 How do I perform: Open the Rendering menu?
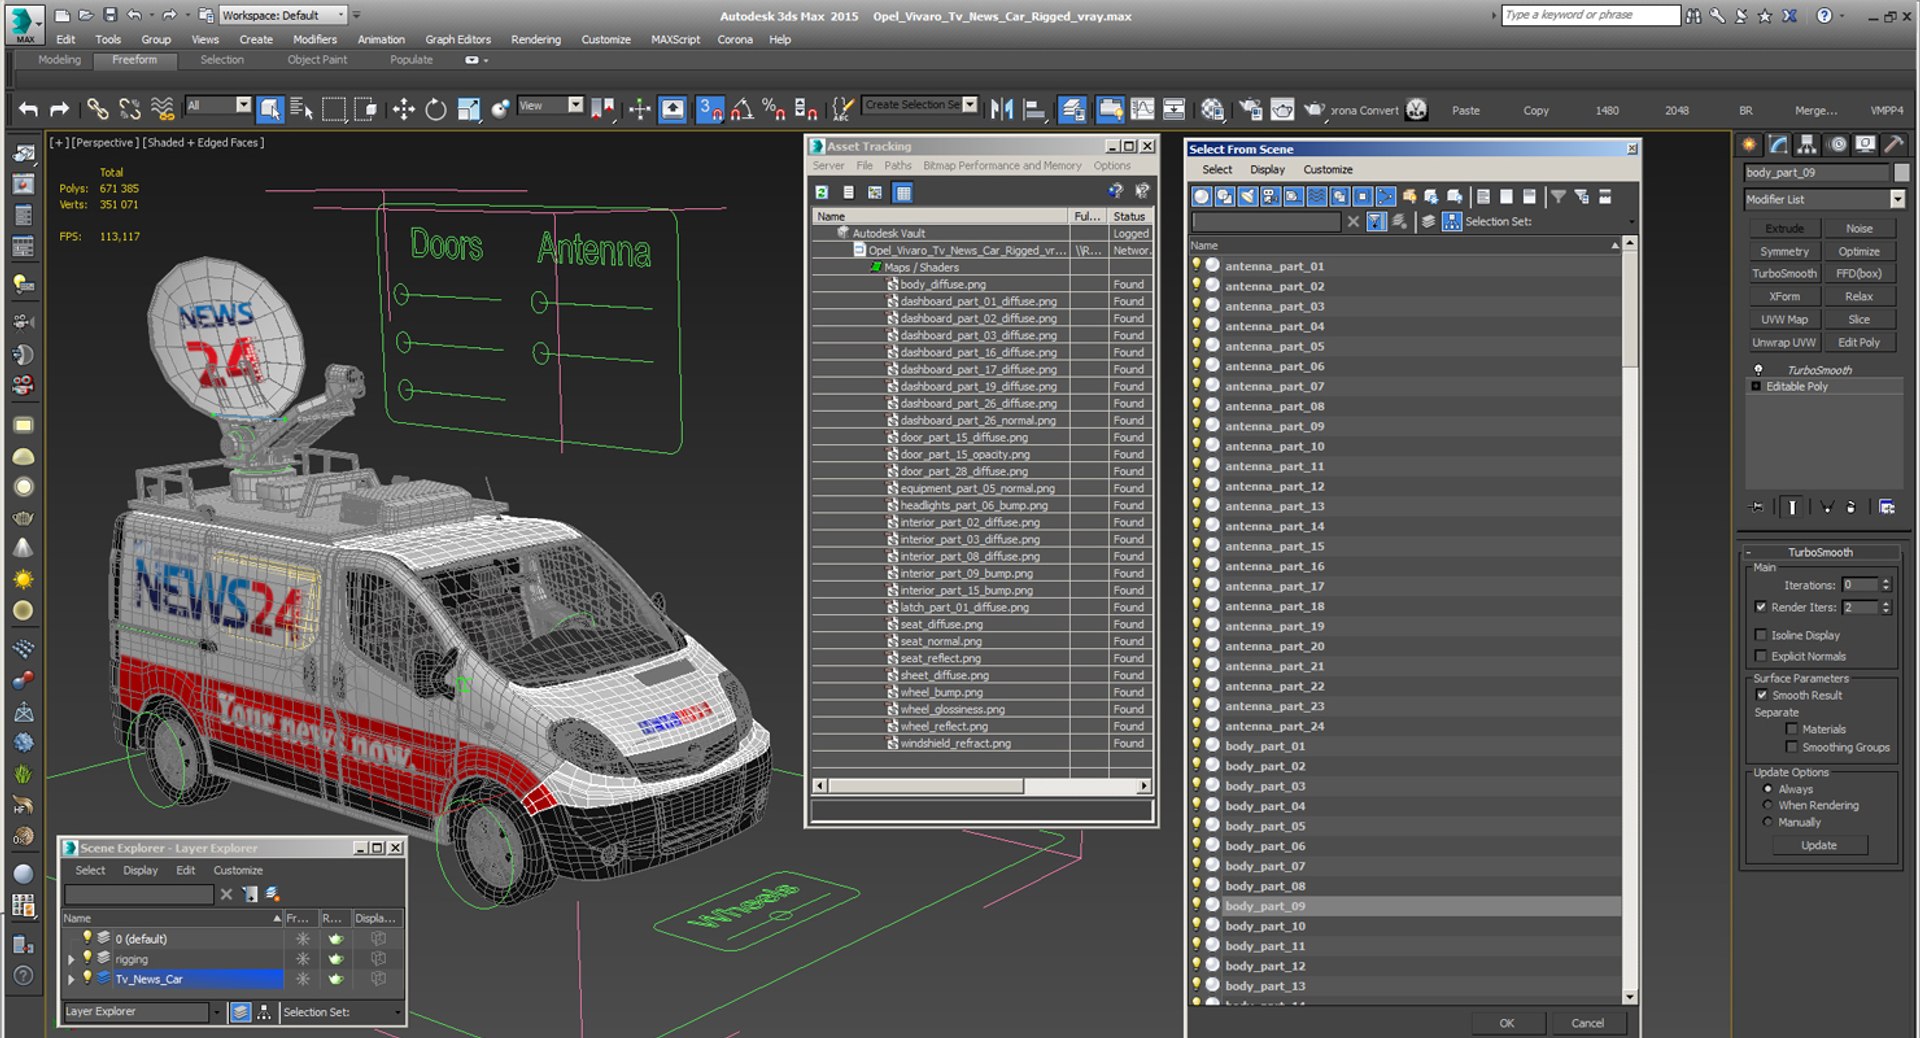(535, 39)
